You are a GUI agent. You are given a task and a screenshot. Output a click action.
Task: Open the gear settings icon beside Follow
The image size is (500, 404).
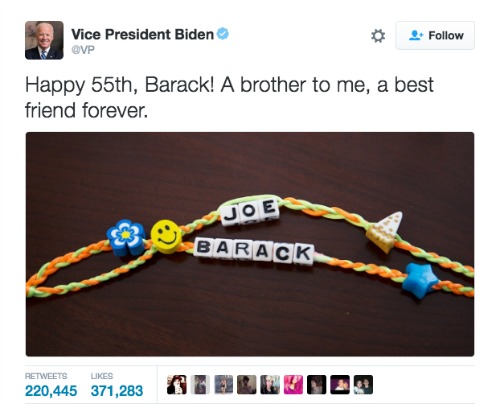point(378,36)
